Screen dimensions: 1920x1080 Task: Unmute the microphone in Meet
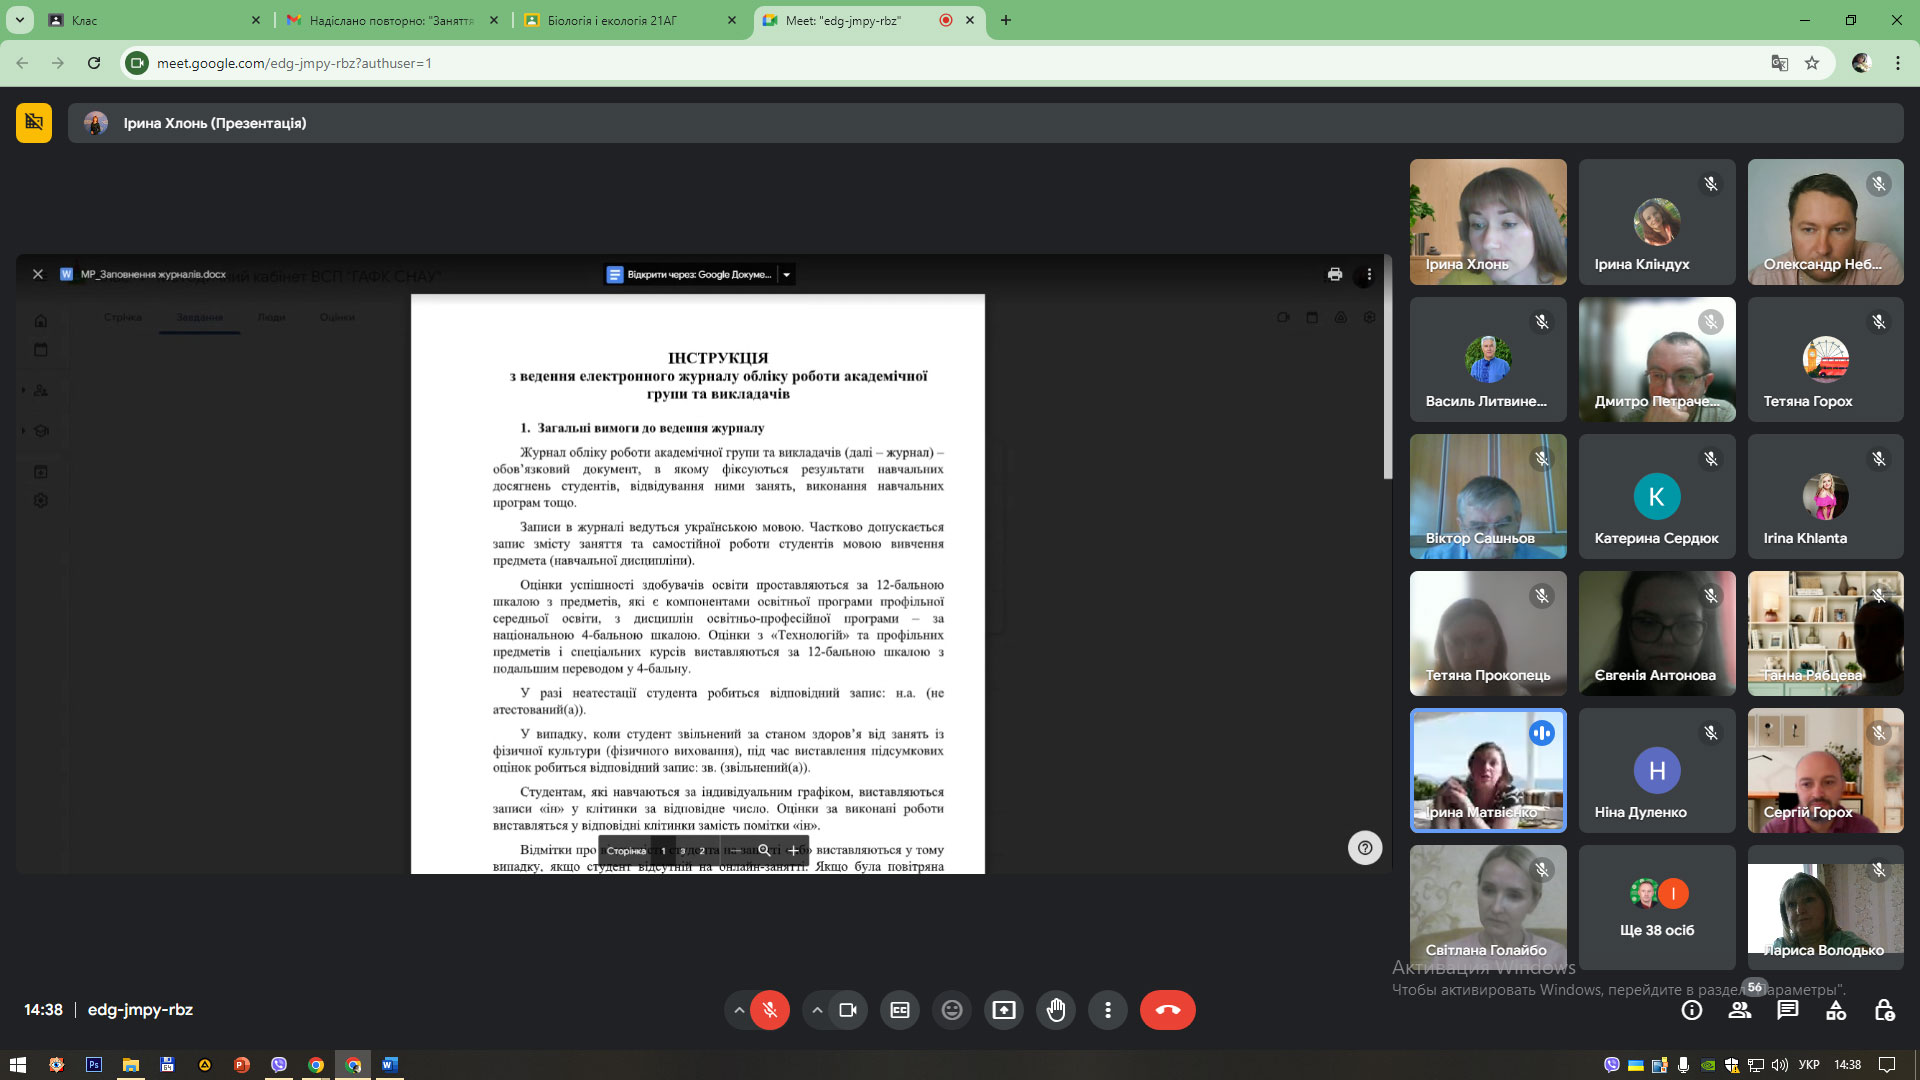[770, 1010]
